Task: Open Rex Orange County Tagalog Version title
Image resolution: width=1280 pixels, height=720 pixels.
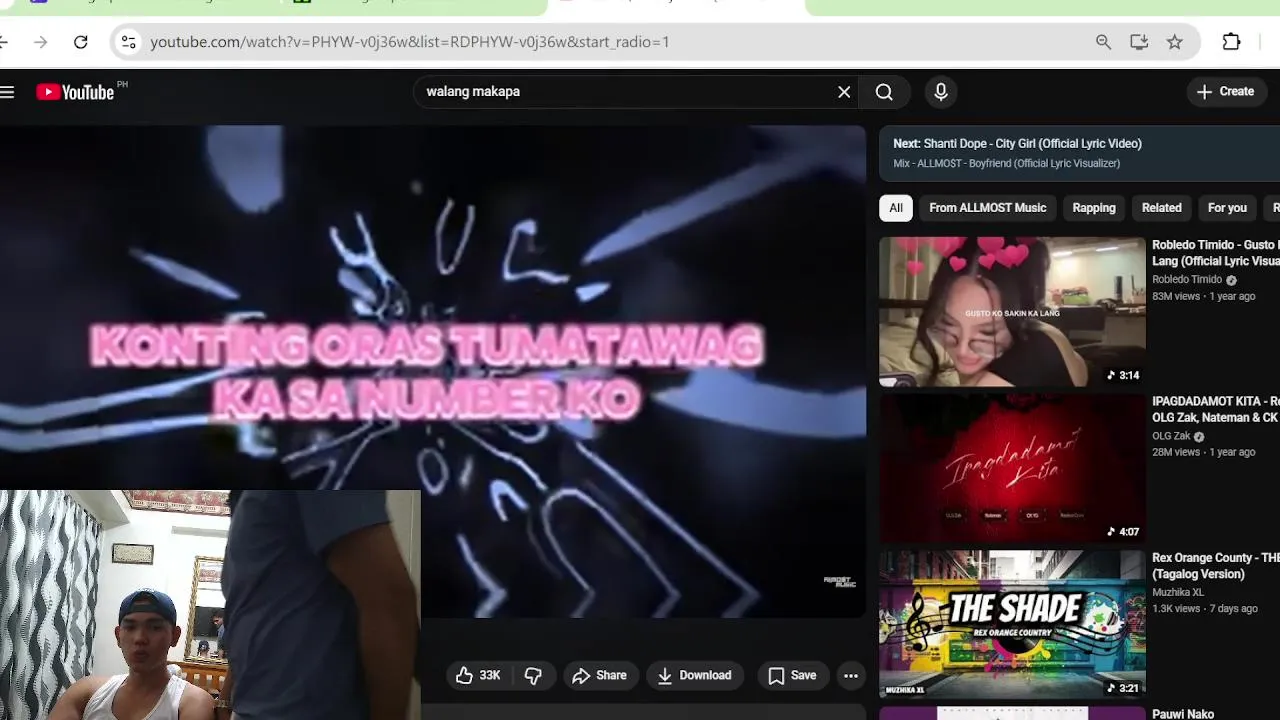Action: click(x=1216, y=566)
